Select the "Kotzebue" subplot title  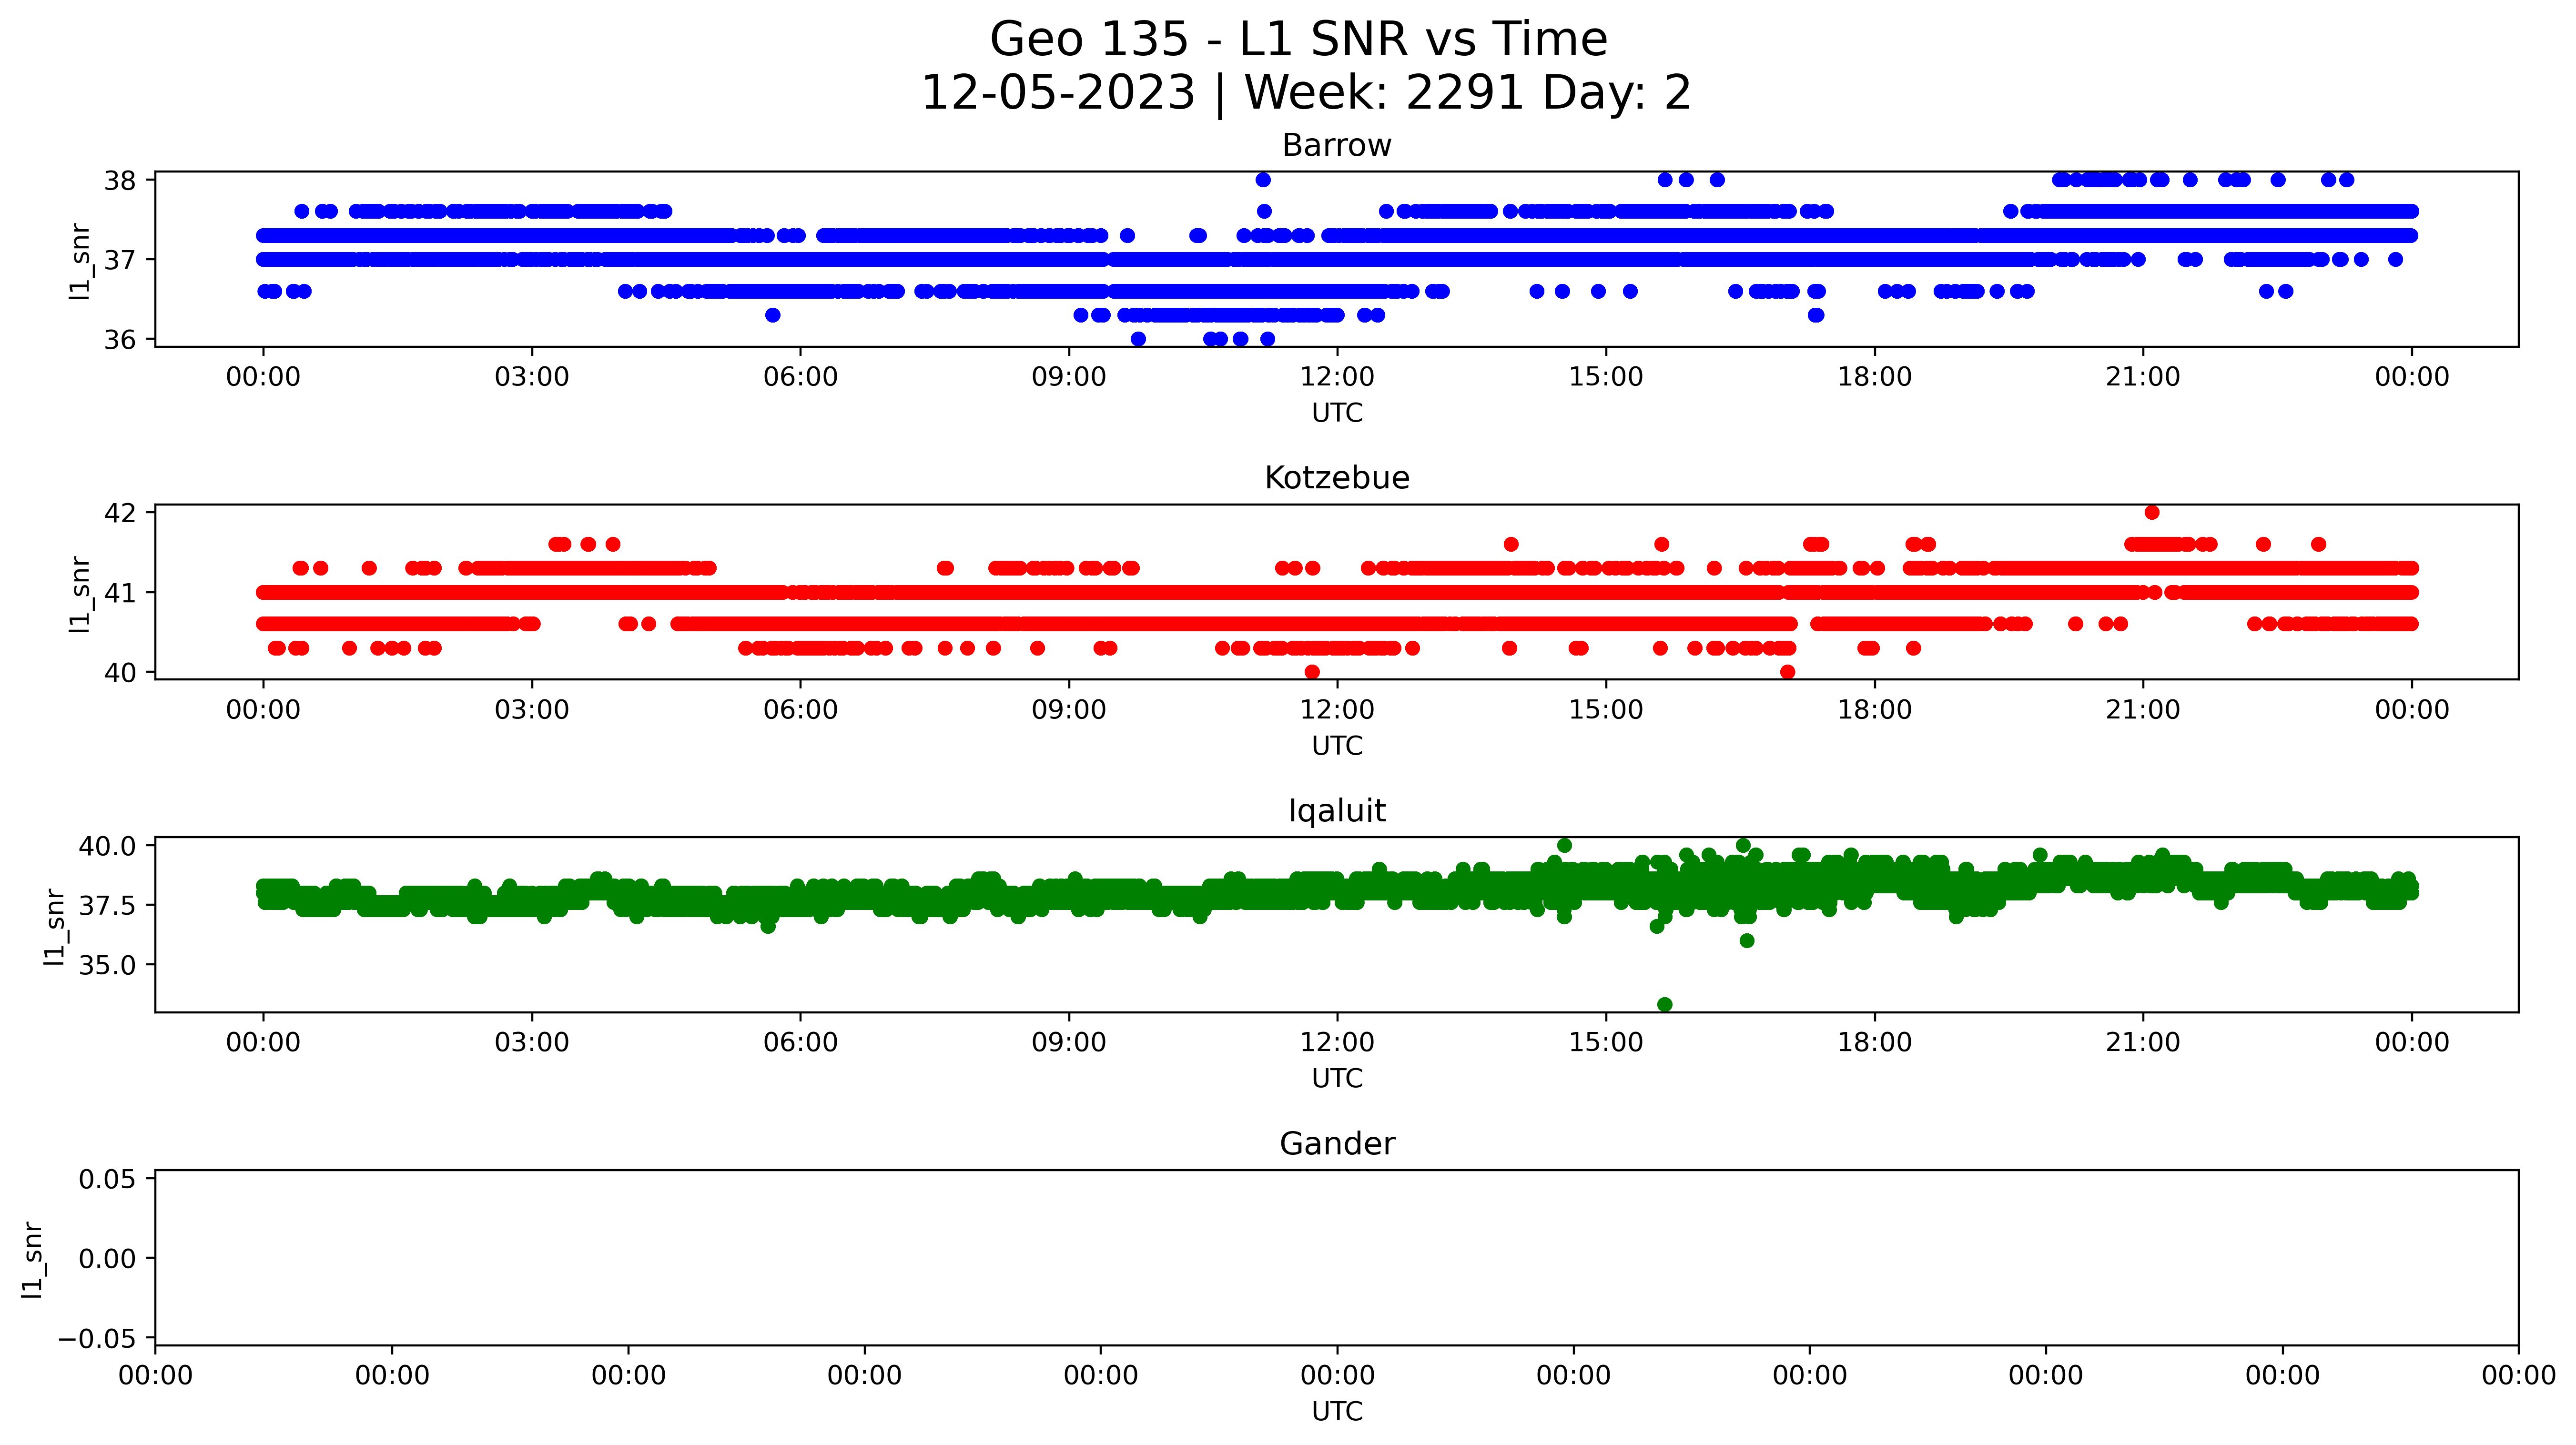(1337, 478)
